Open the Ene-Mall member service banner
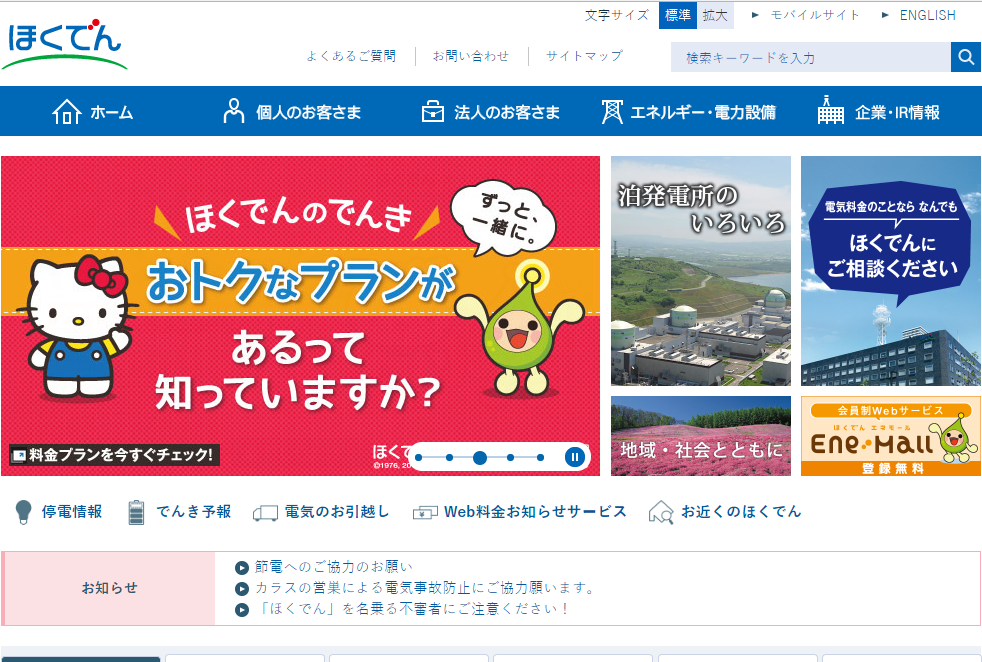 pos(890,436)
